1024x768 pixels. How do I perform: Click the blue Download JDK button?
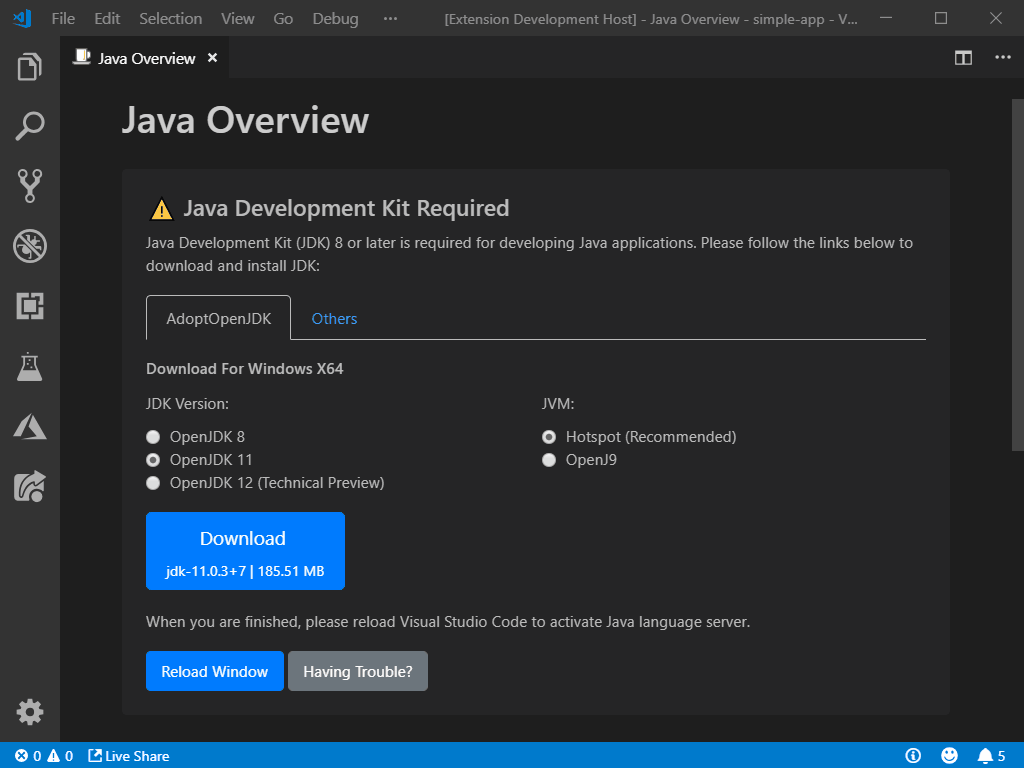[245, 551]
